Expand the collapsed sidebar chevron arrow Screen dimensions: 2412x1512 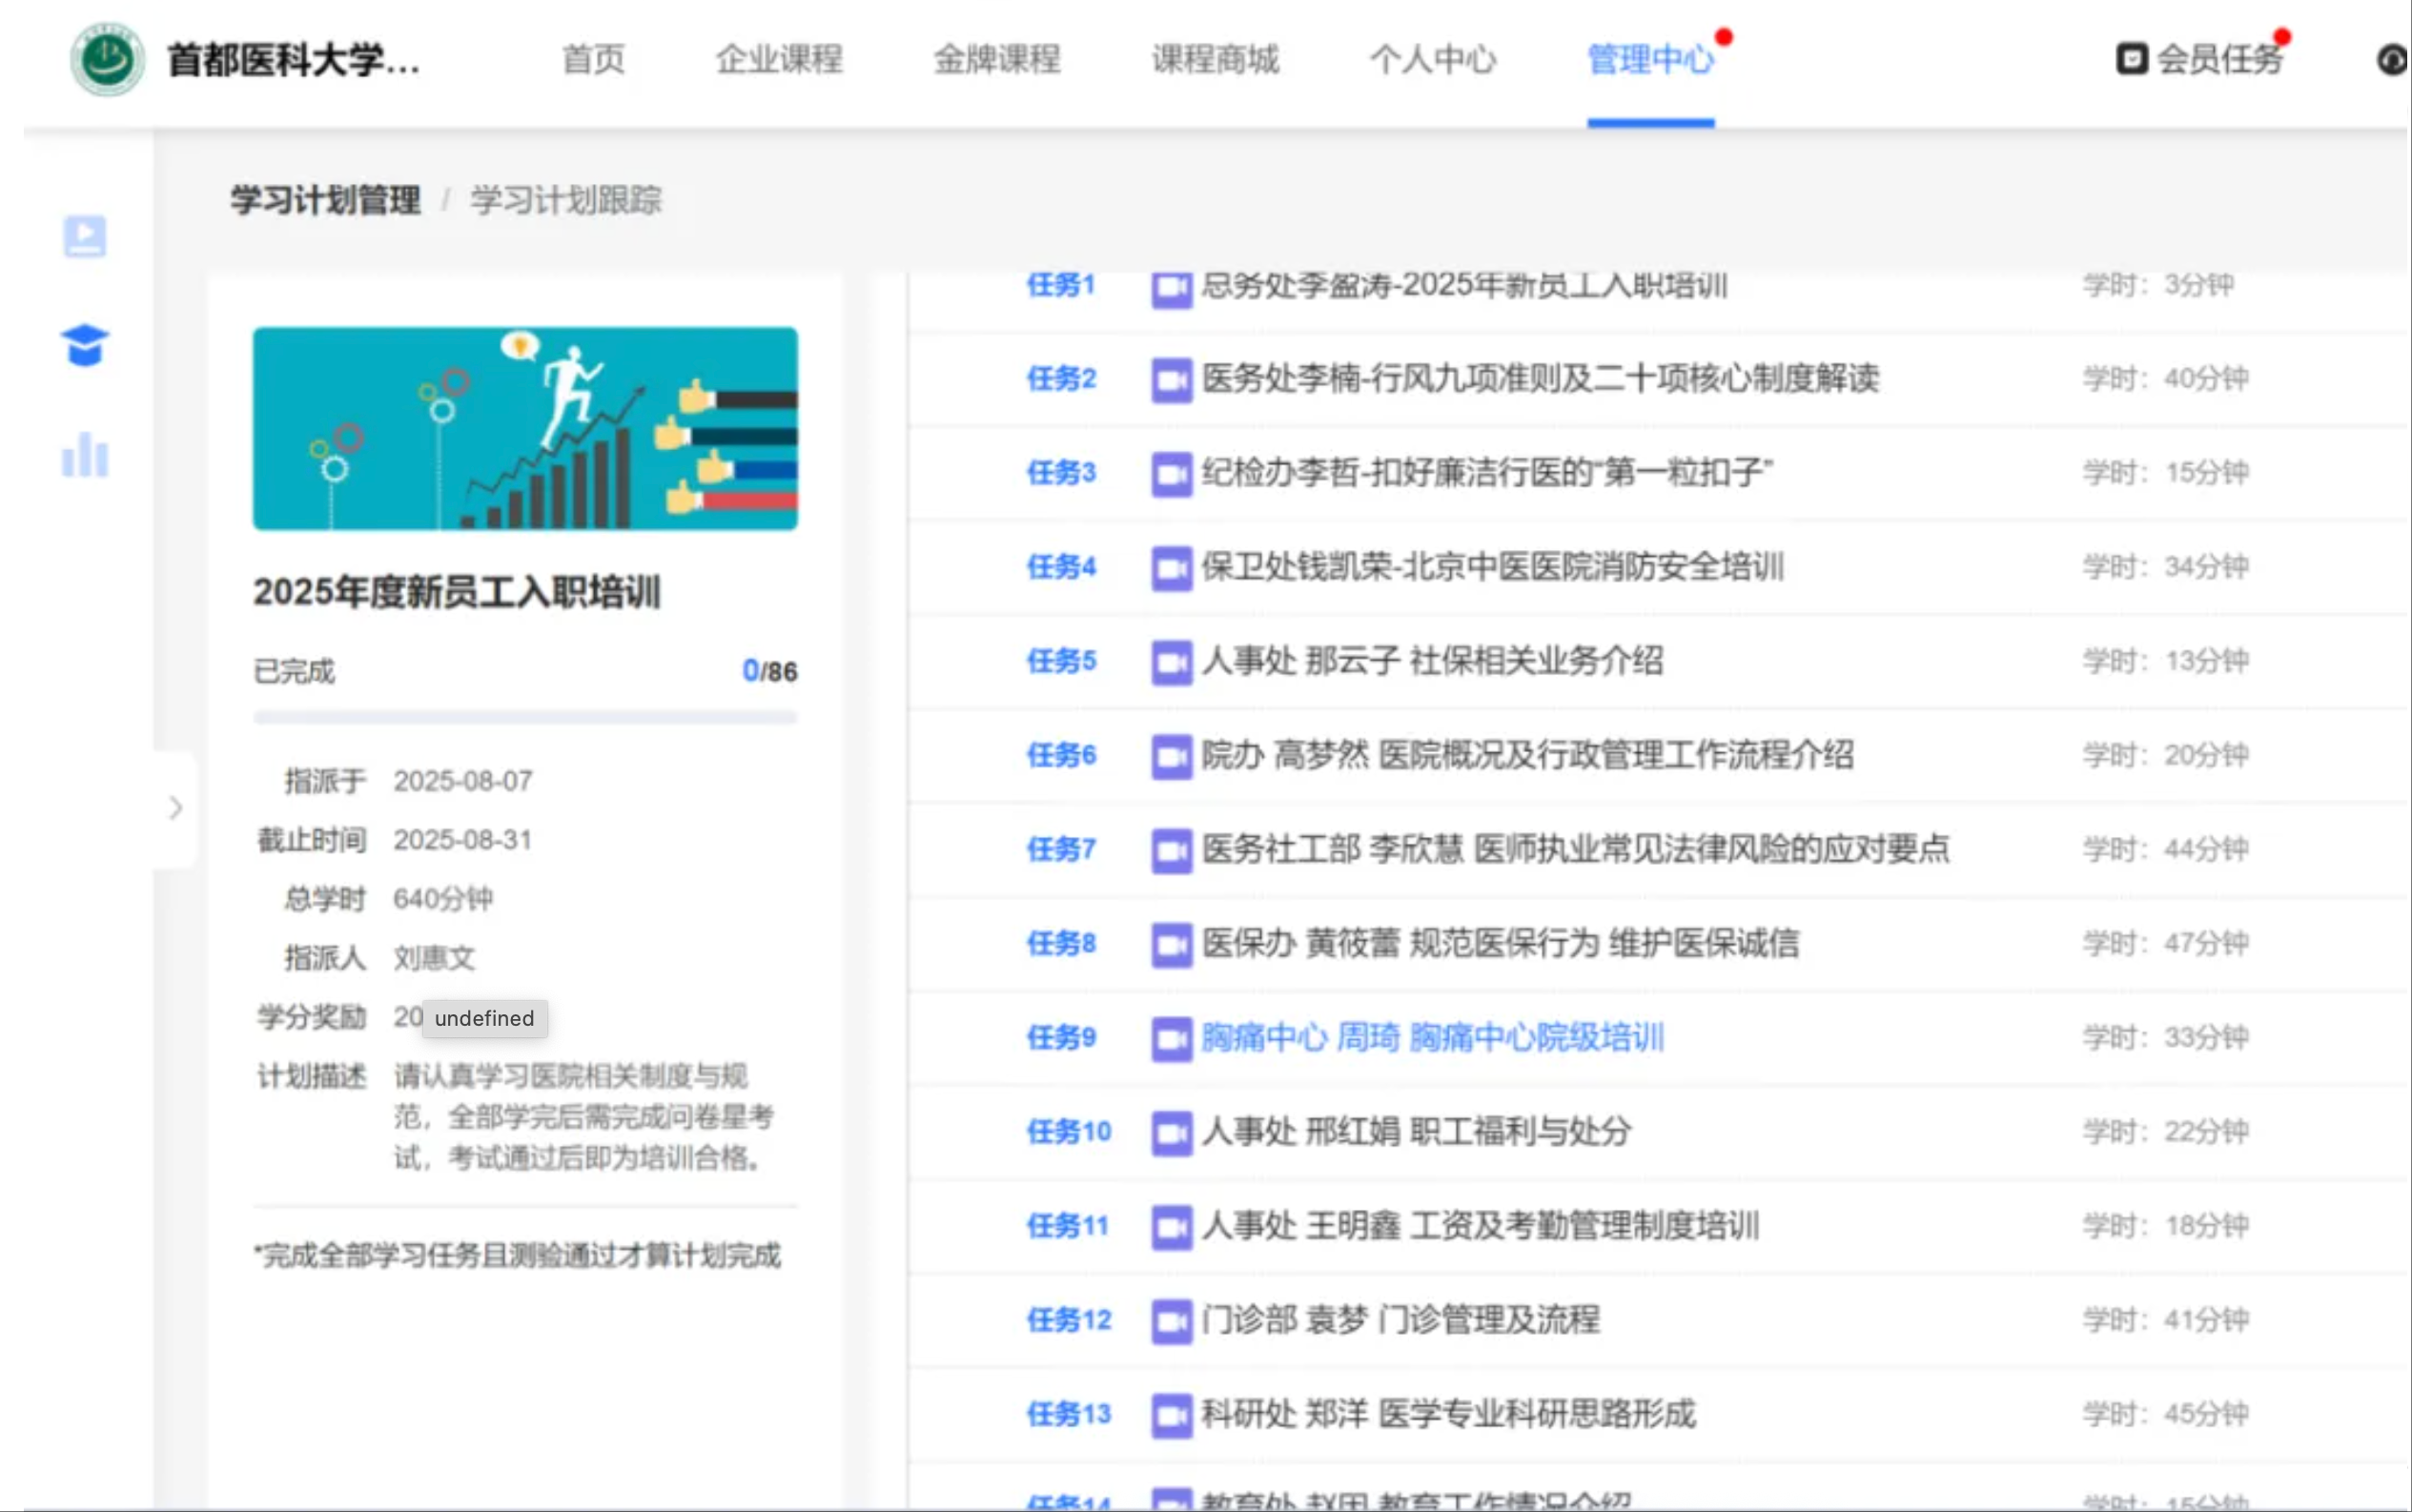tap(176, 807)
